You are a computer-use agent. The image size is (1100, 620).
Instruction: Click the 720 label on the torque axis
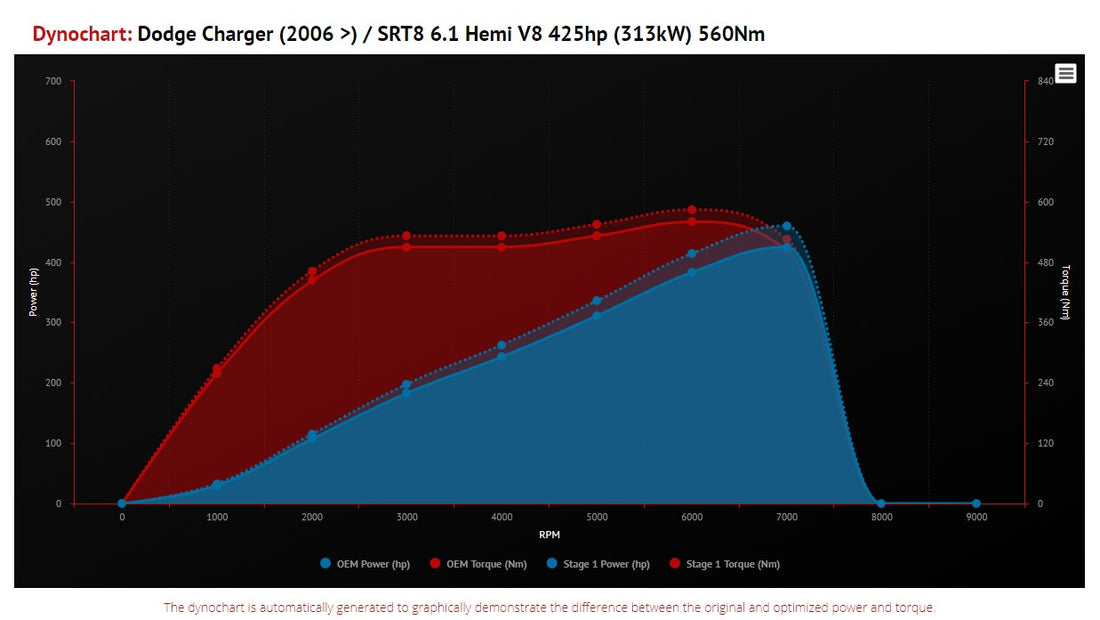coord(1045,142)
